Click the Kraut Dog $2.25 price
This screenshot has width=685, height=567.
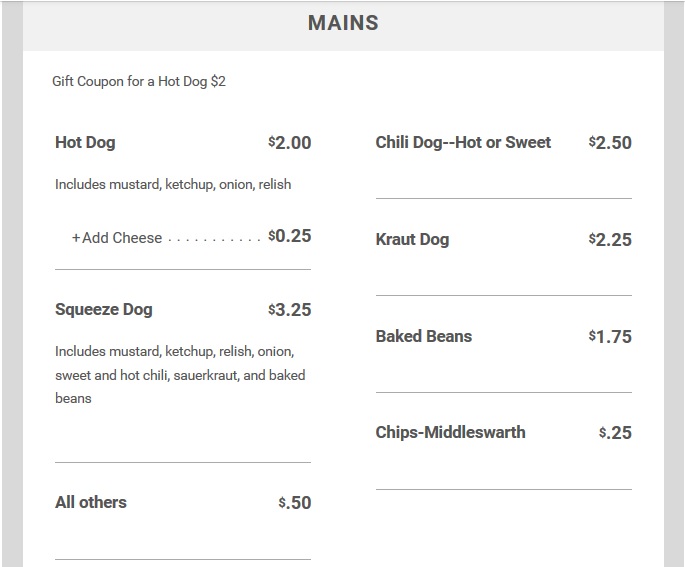610,240
